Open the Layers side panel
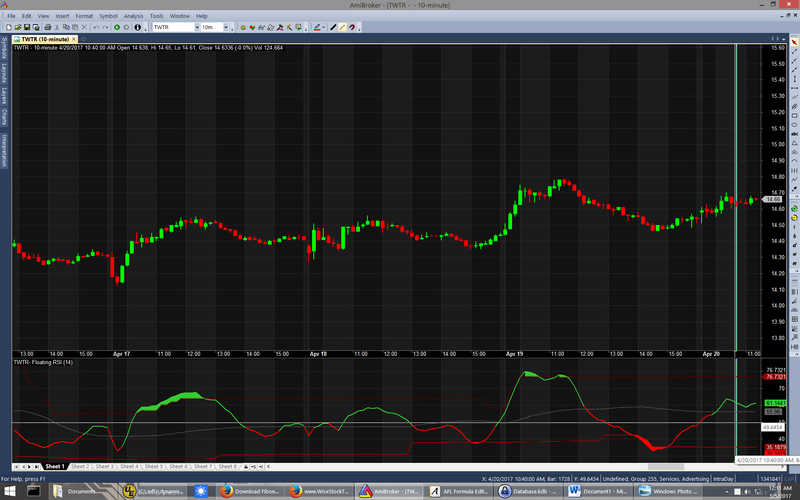 [4, 96]
